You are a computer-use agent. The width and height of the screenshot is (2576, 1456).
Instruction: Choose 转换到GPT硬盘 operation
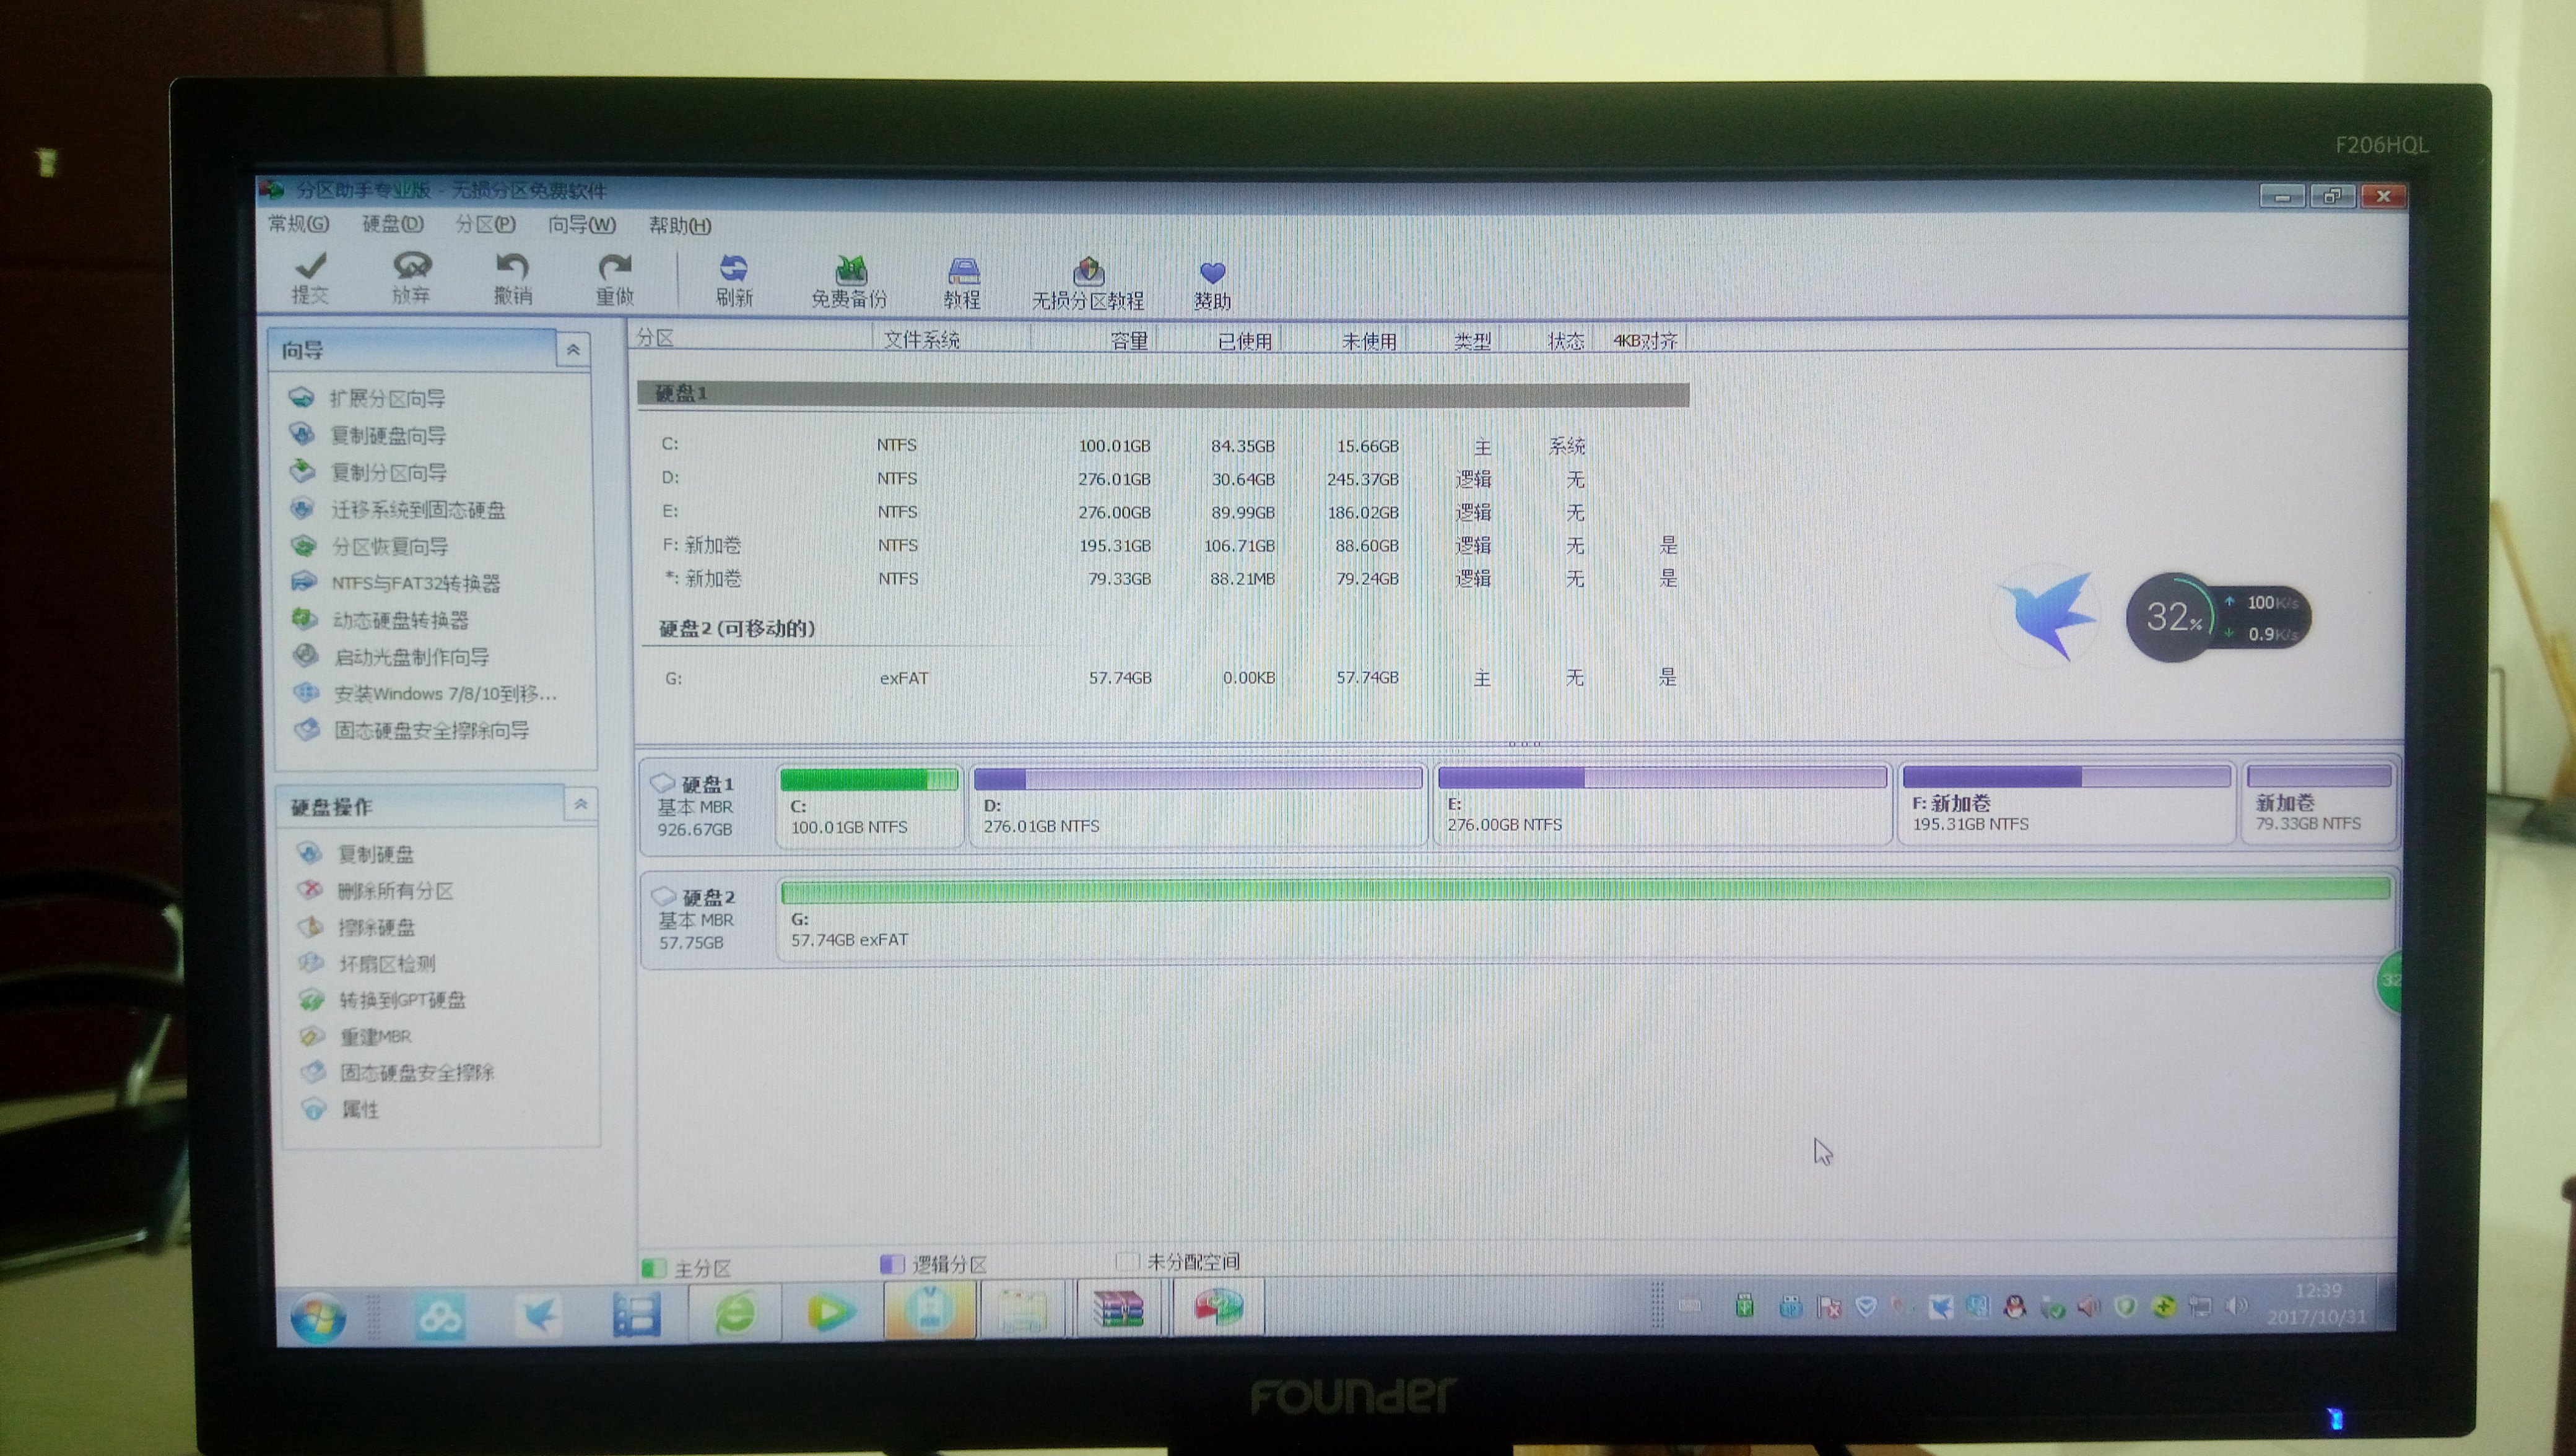(402, 1000)
